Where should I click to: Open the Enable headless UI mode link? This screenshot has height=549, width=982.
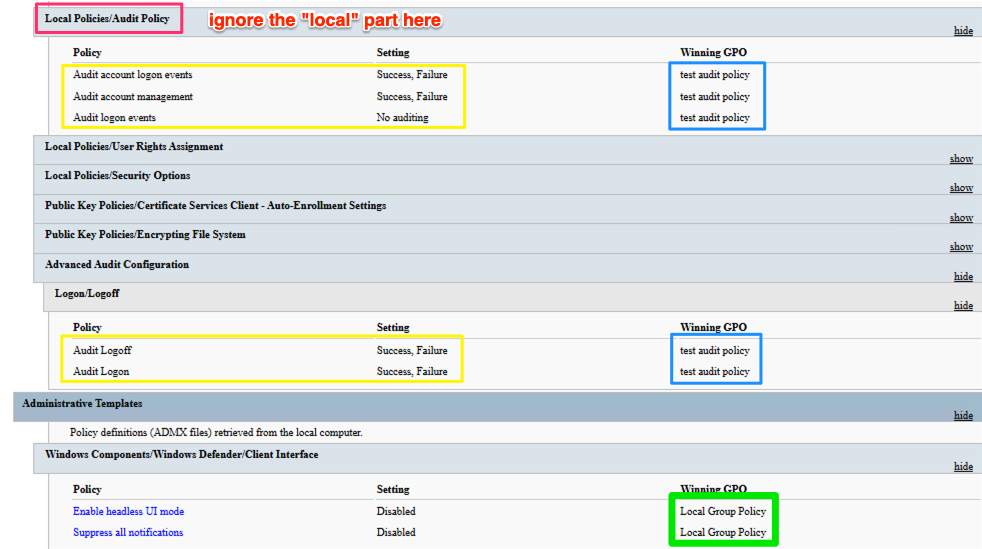pyautogui.click(x=128, y=511)
